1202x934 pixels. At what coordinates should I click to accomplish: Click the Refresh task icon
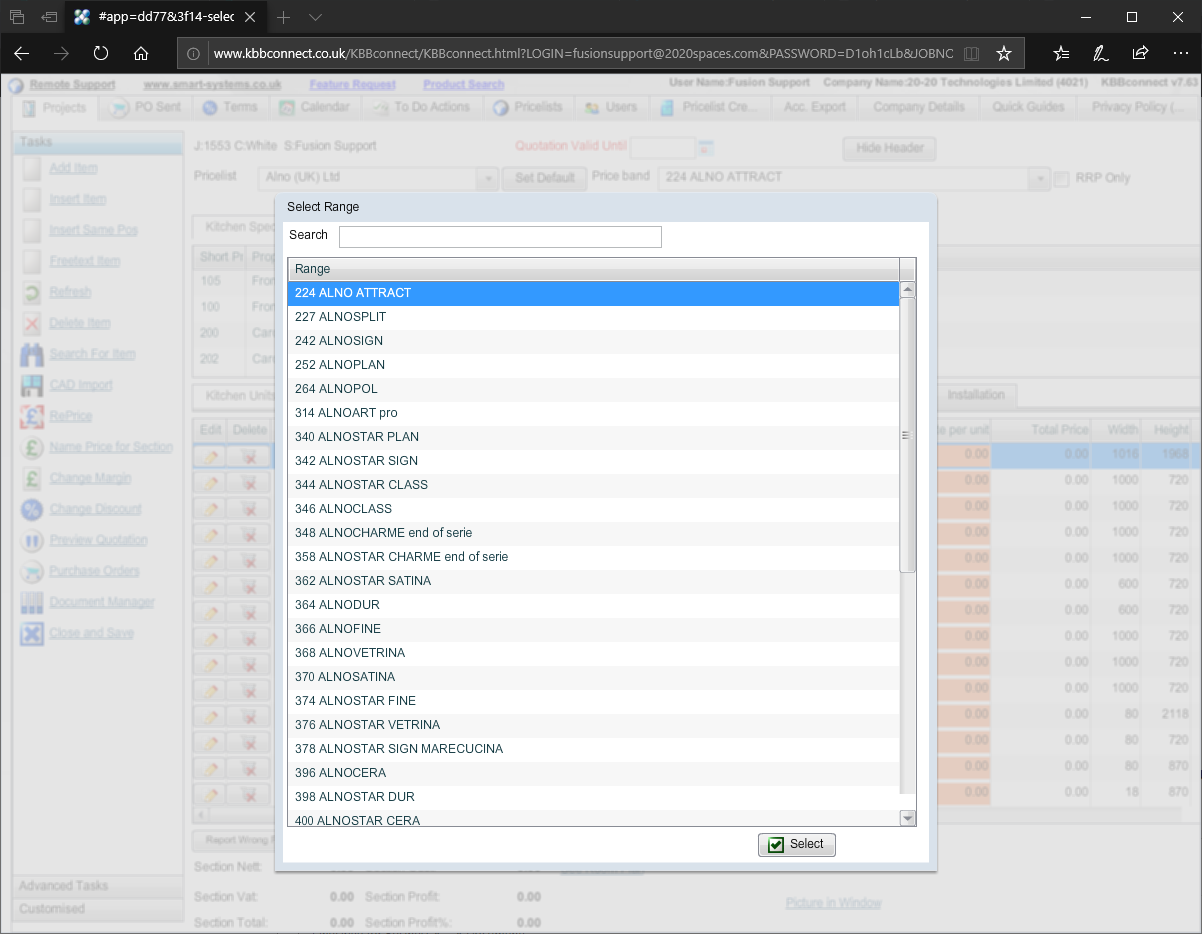pyautogui.click(x=32, y=293)
